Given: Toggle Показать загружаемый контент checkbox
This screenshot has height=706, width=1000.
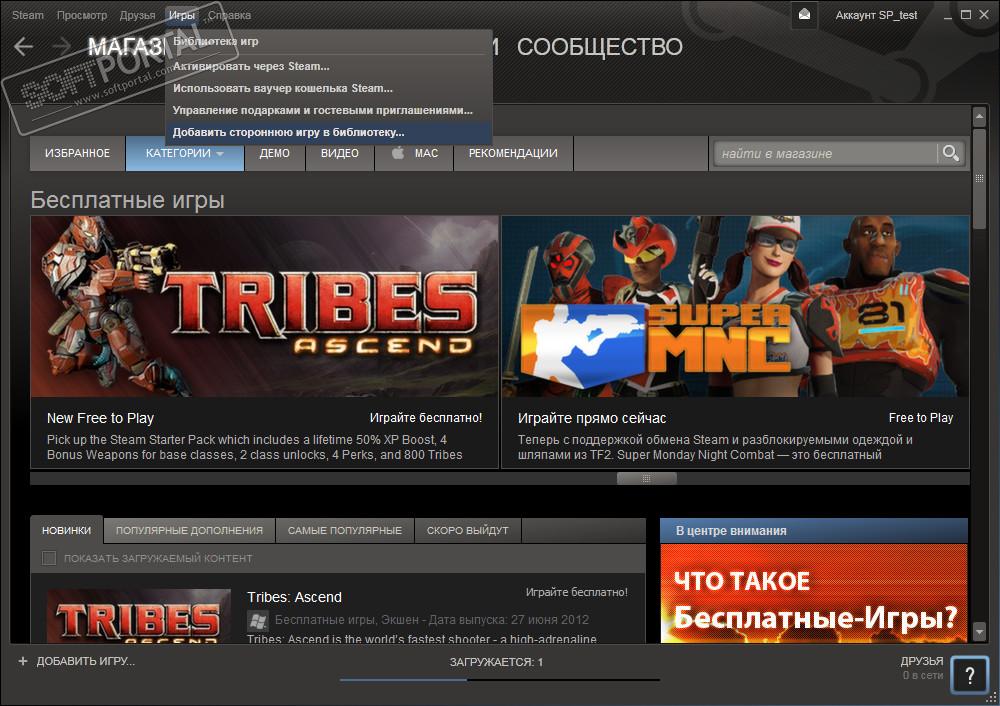Looking at the screenshot, I should click(x=49, y=558).
